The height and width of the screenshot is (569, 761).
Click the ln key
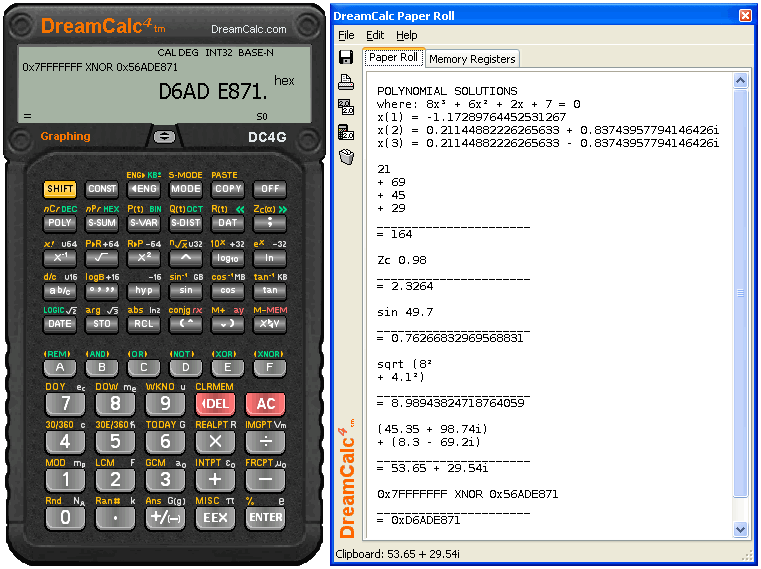point(270,257)
